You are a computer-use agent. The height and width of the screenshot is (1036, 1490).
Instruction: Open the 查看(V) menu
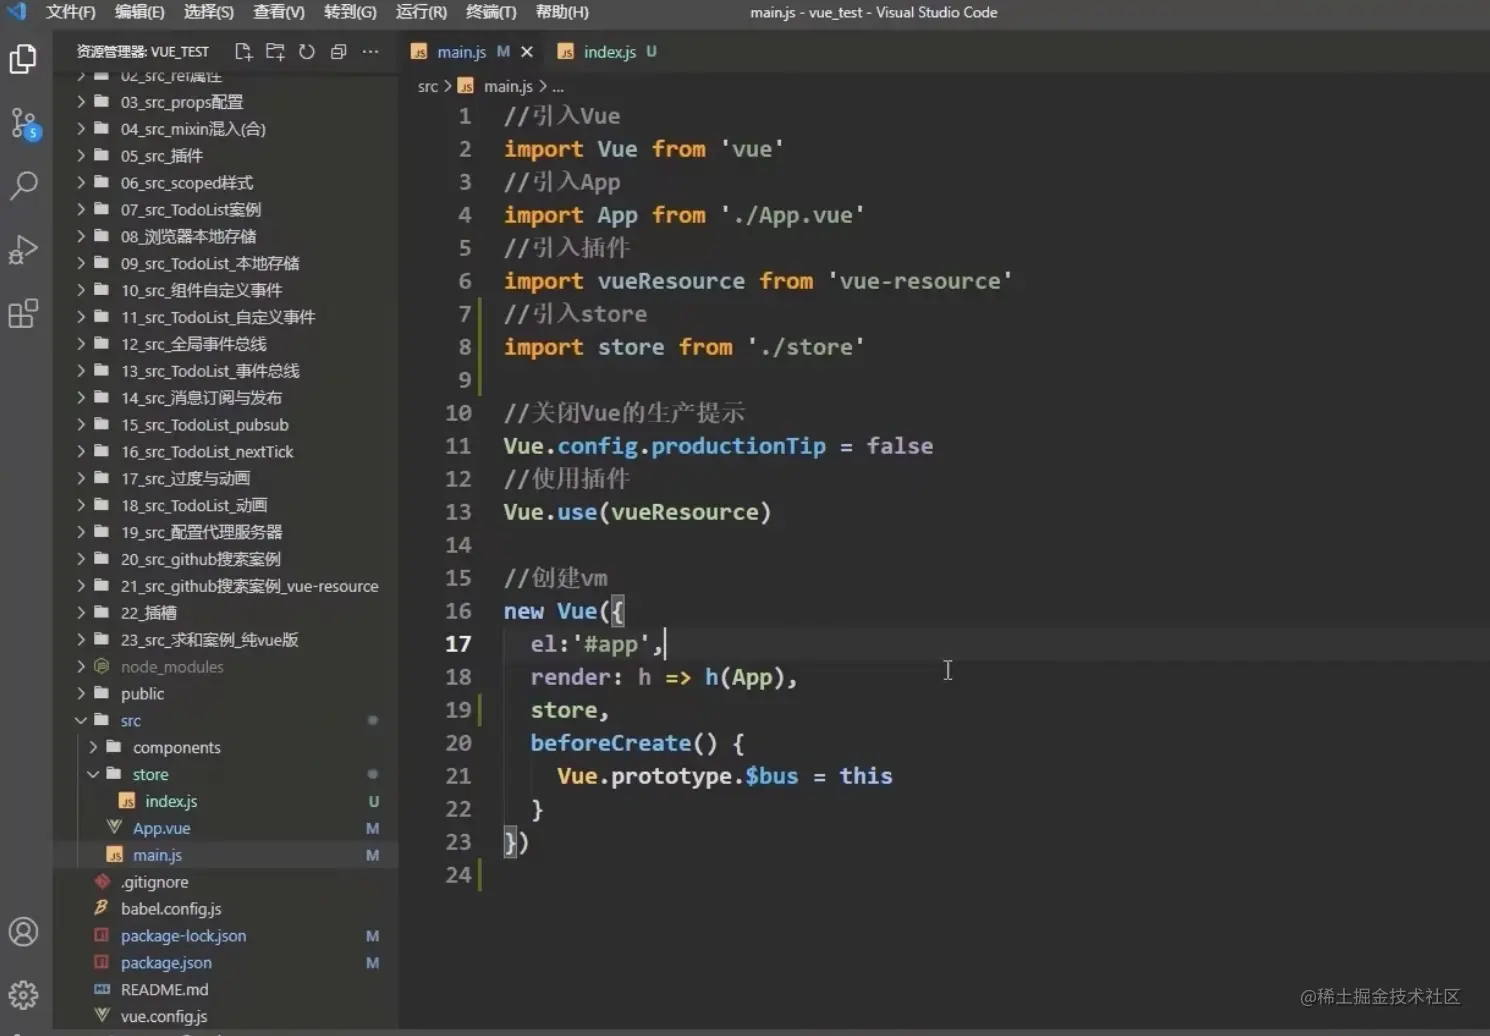[x=279, y=12]
